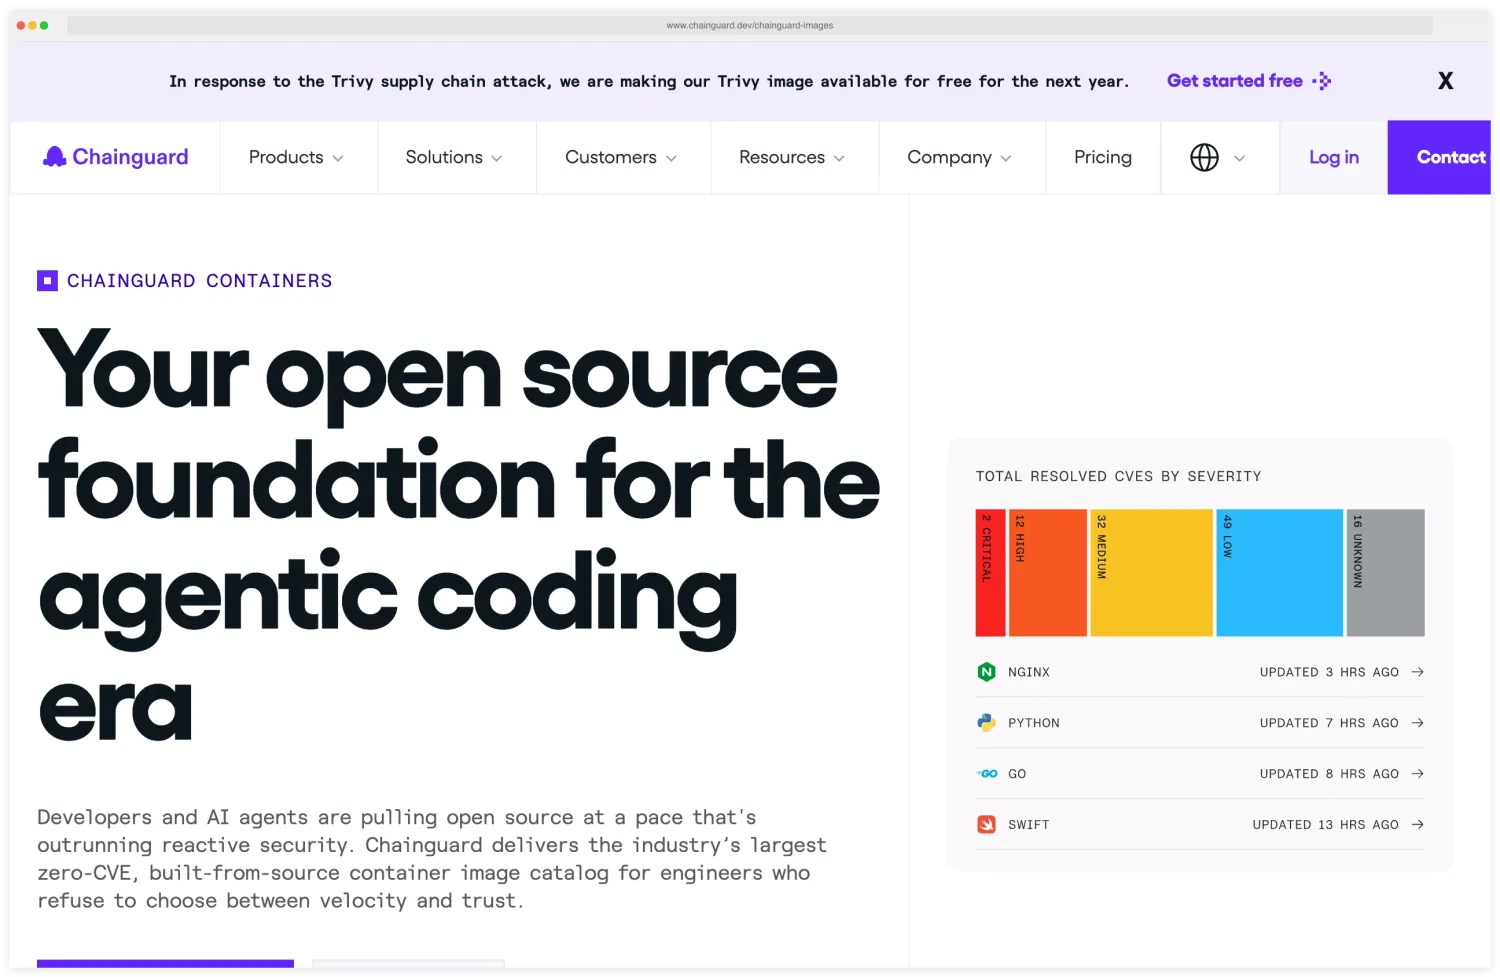Click the square icon beside Chainguard Containers
The image size is (1500, 977).
[x=47, y=281]
